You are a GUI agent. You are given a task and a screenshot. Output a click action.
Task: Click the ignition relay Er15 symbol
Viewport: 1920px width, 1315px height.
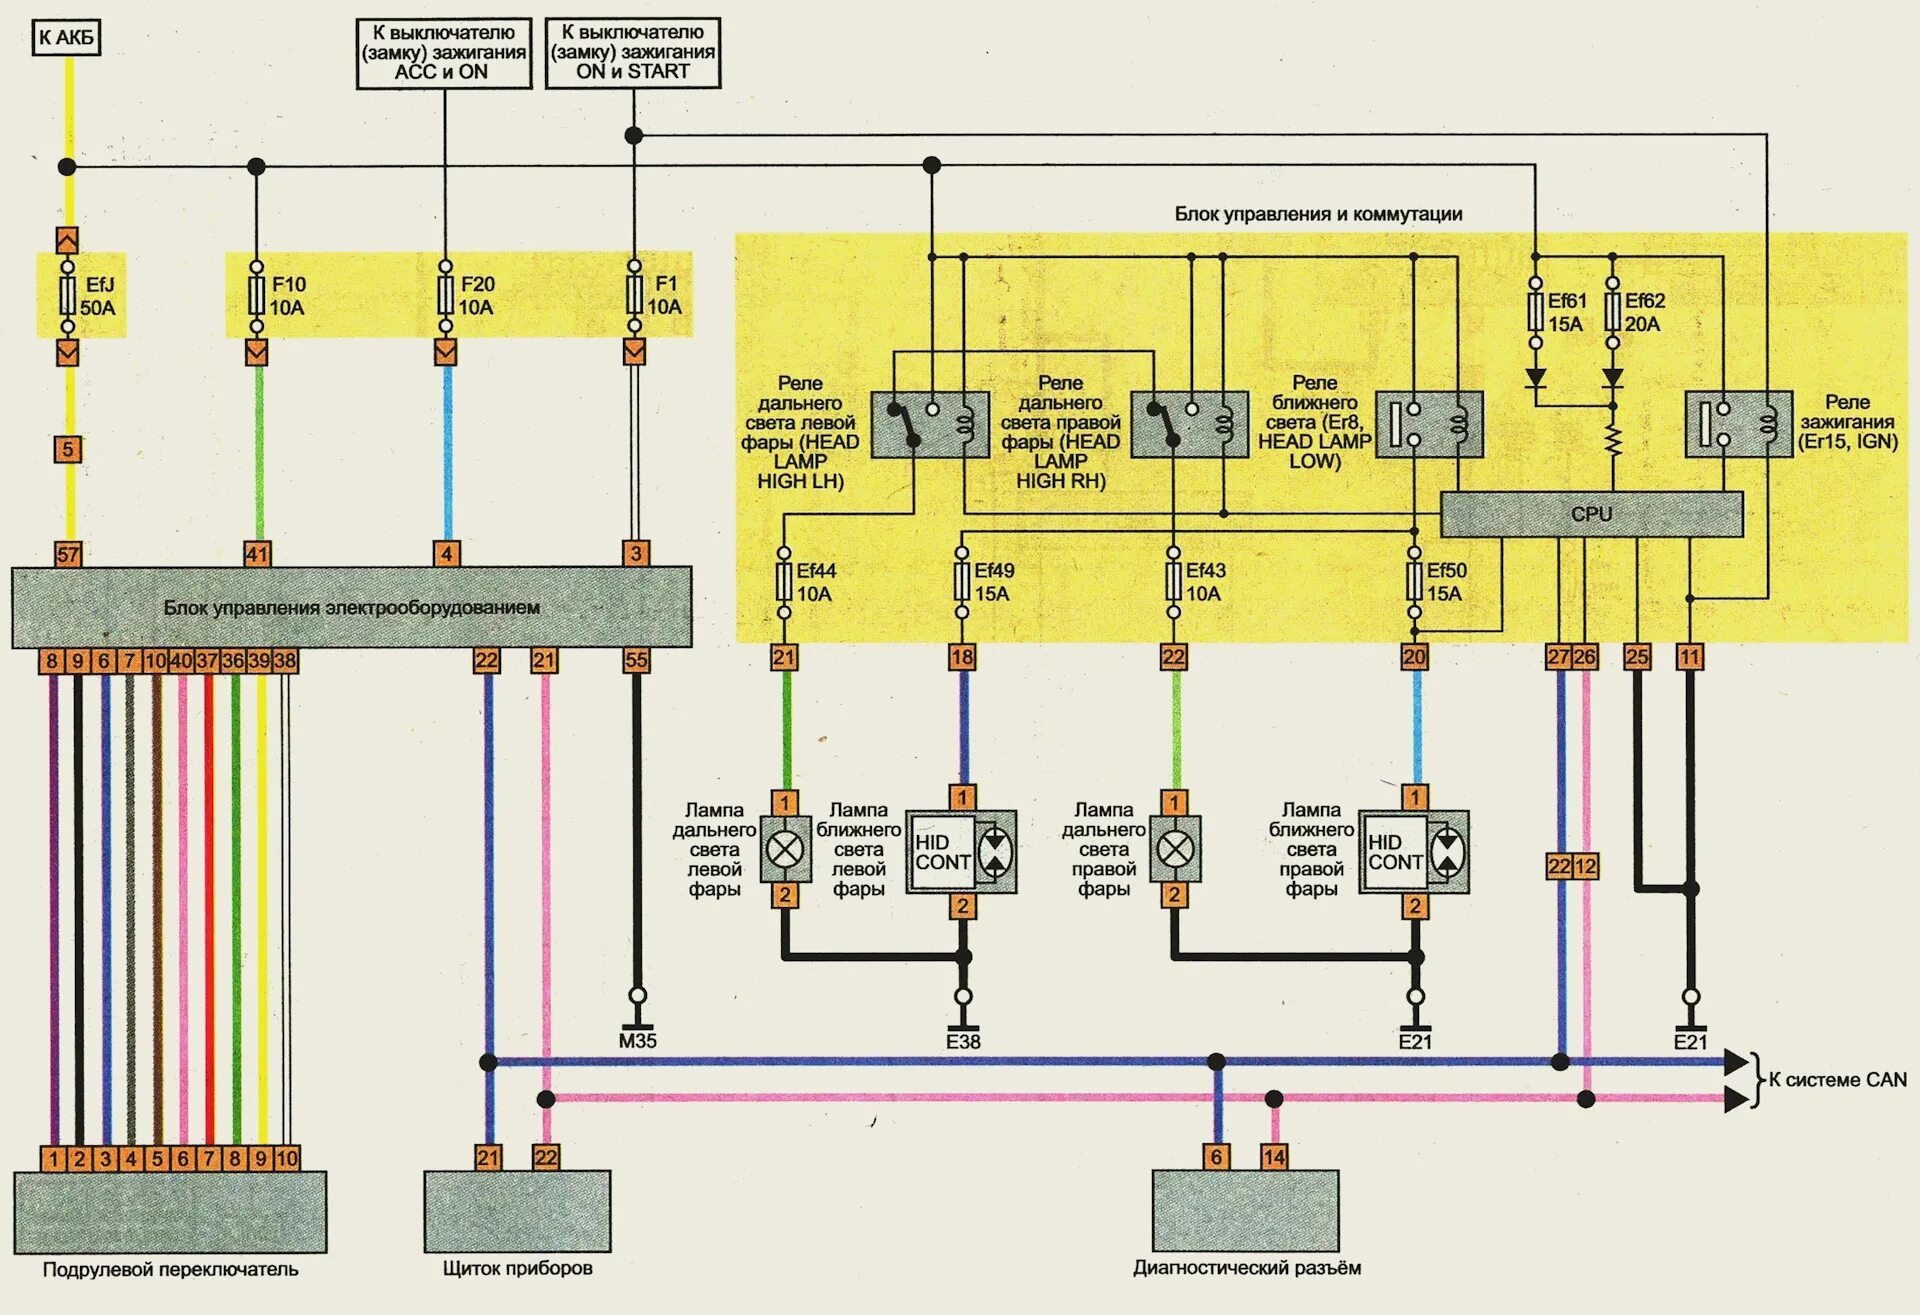1738,425
